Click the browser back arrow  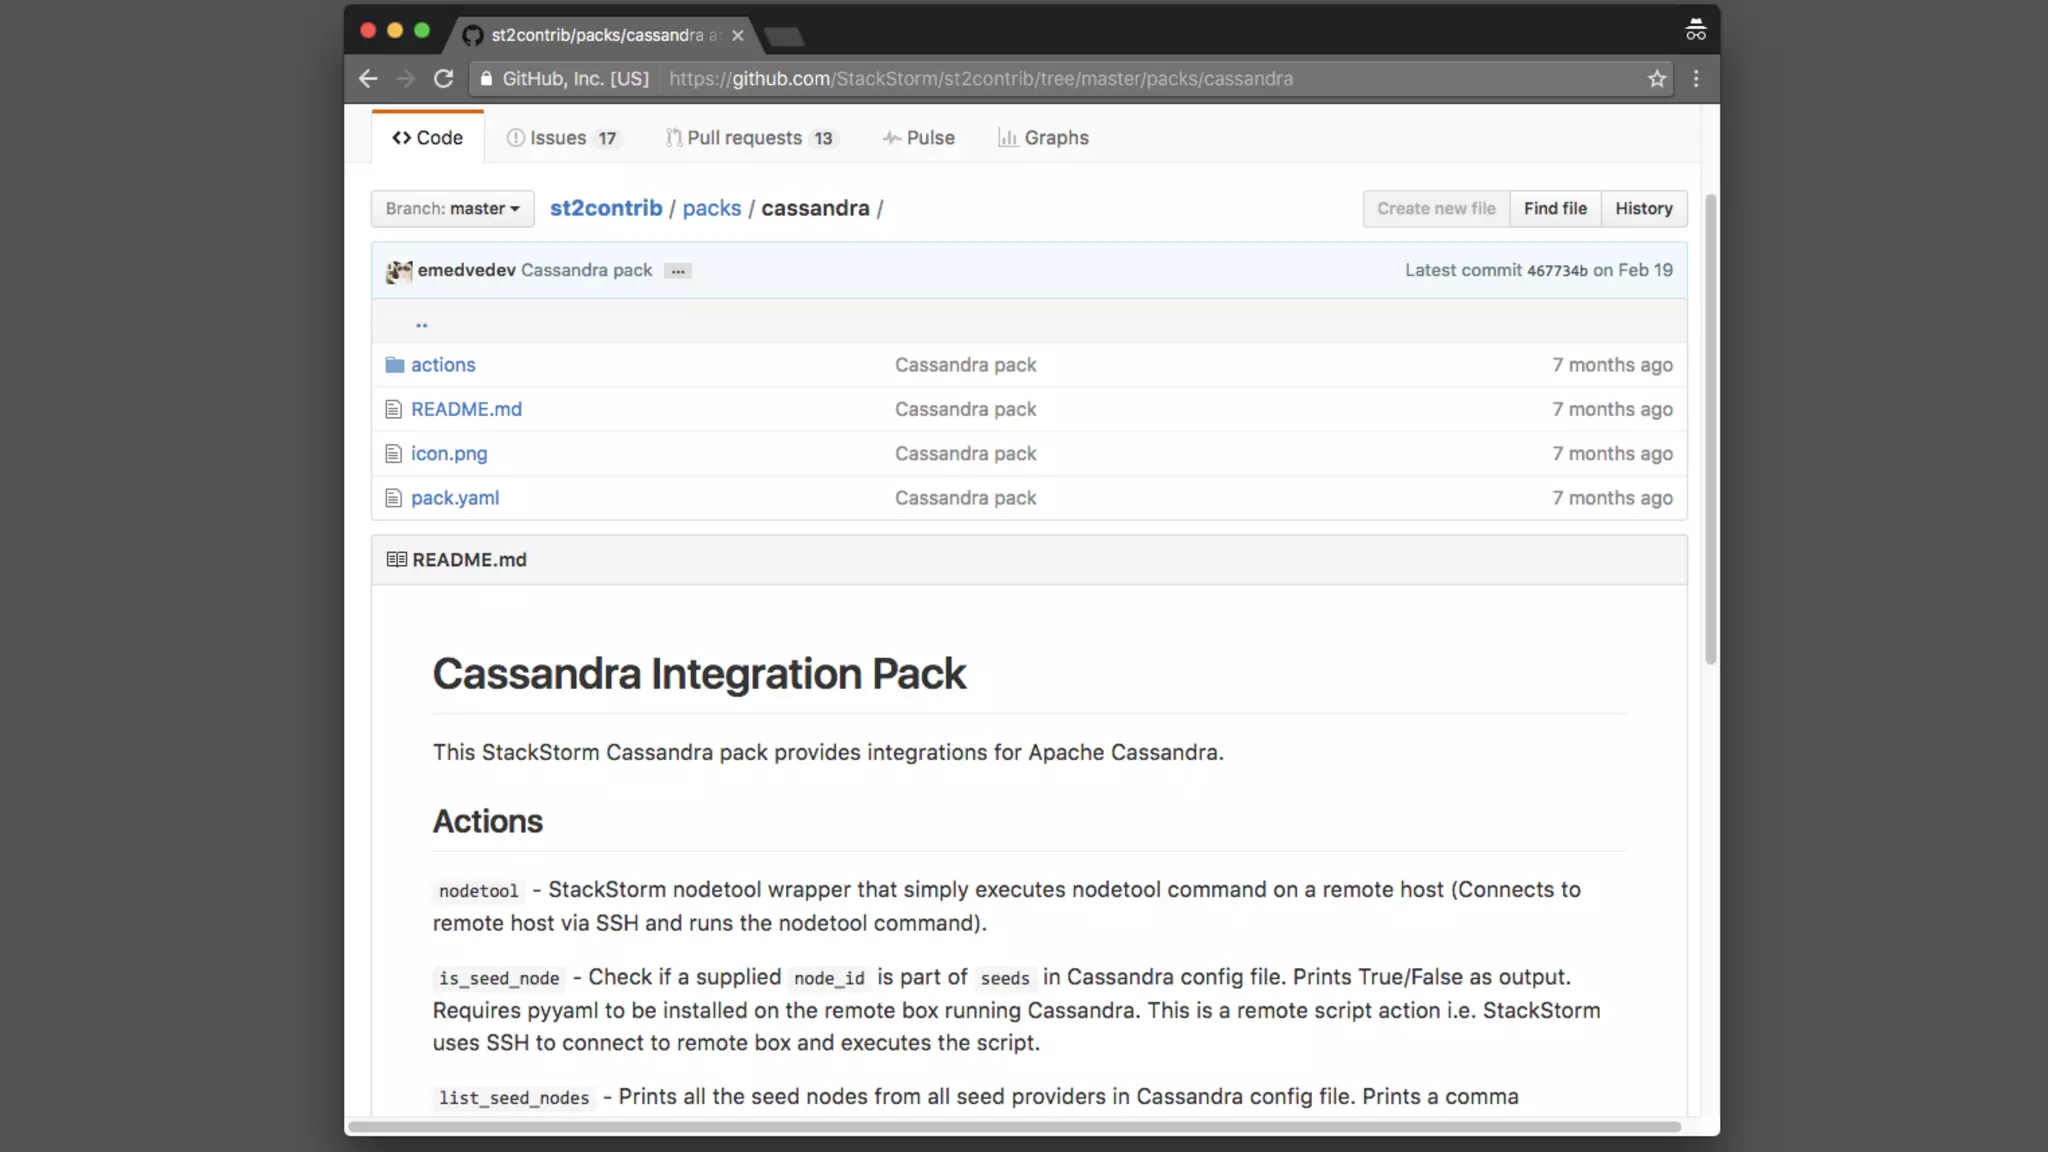[368, 78]
